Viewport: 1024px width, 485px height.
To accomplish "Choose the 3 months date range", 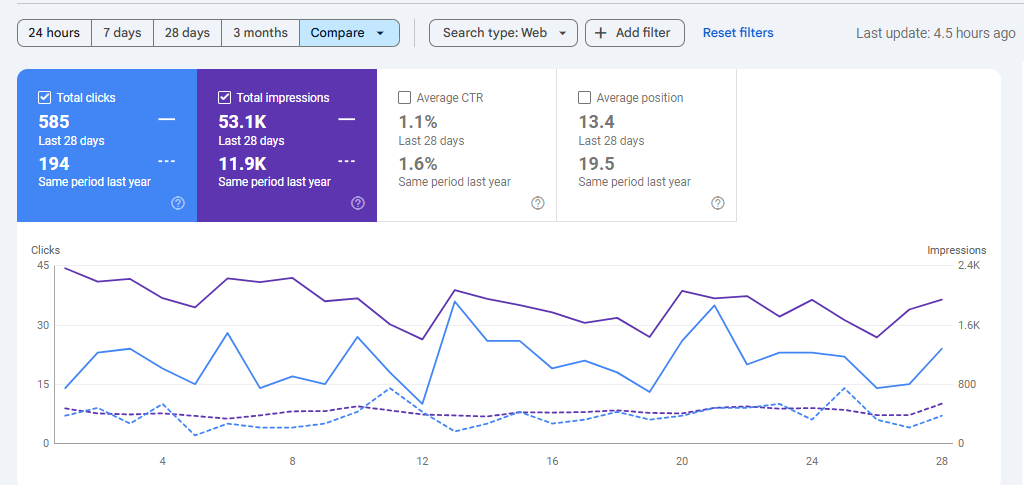I will [x=260, y=33].
